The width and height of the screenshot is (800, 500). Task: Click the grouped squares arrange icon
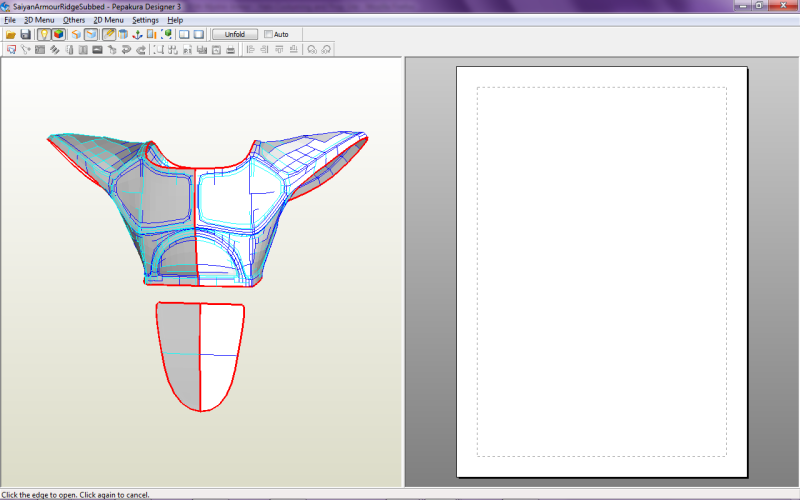coord(173,49)
